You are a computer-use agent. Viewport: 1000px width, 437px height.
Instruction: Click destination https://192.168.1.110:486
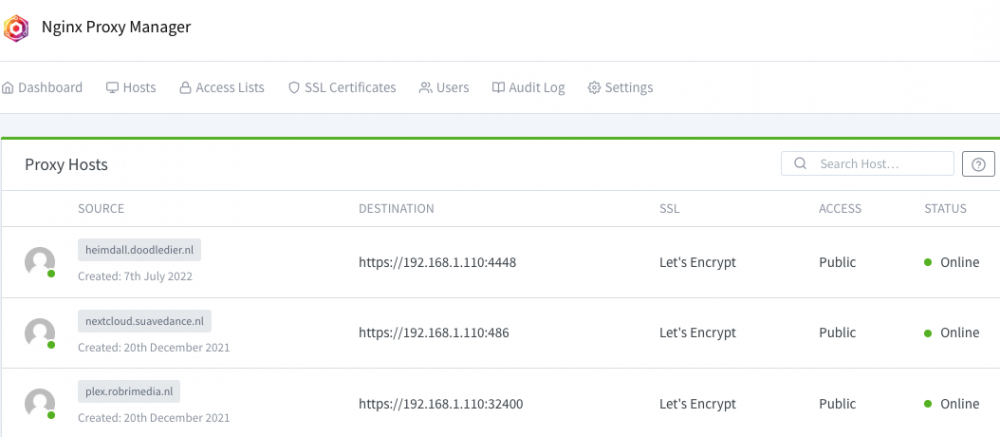click(434, 332)
